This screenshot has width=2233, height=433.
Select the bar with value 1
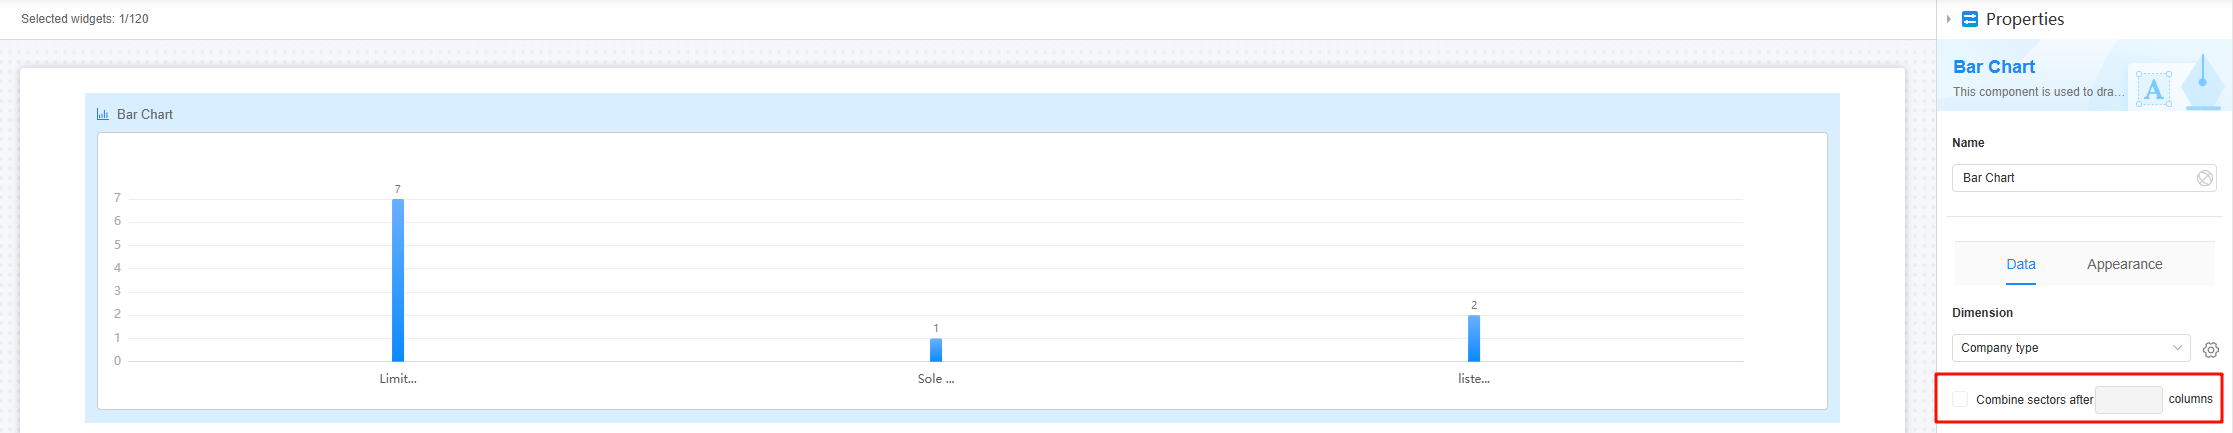[936, 350]
